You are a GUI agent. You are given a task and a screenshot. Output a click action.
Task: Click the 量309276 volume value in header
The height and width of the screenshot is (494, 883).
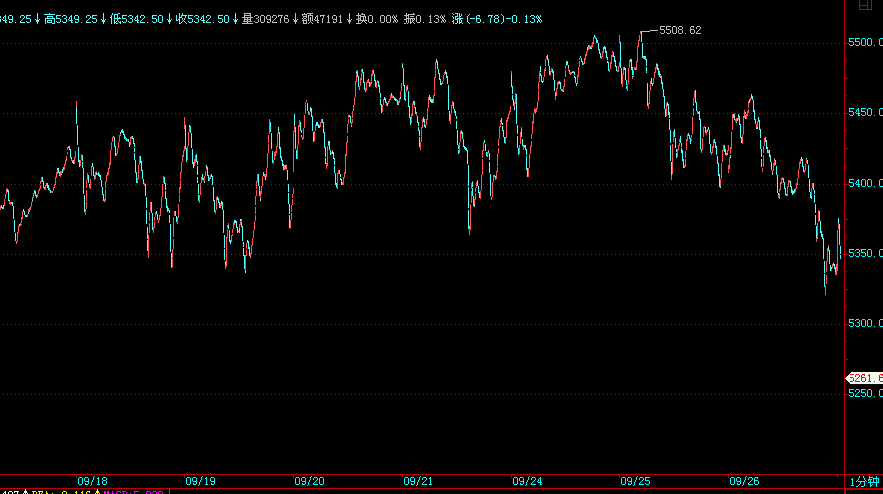tap(265, 19)
